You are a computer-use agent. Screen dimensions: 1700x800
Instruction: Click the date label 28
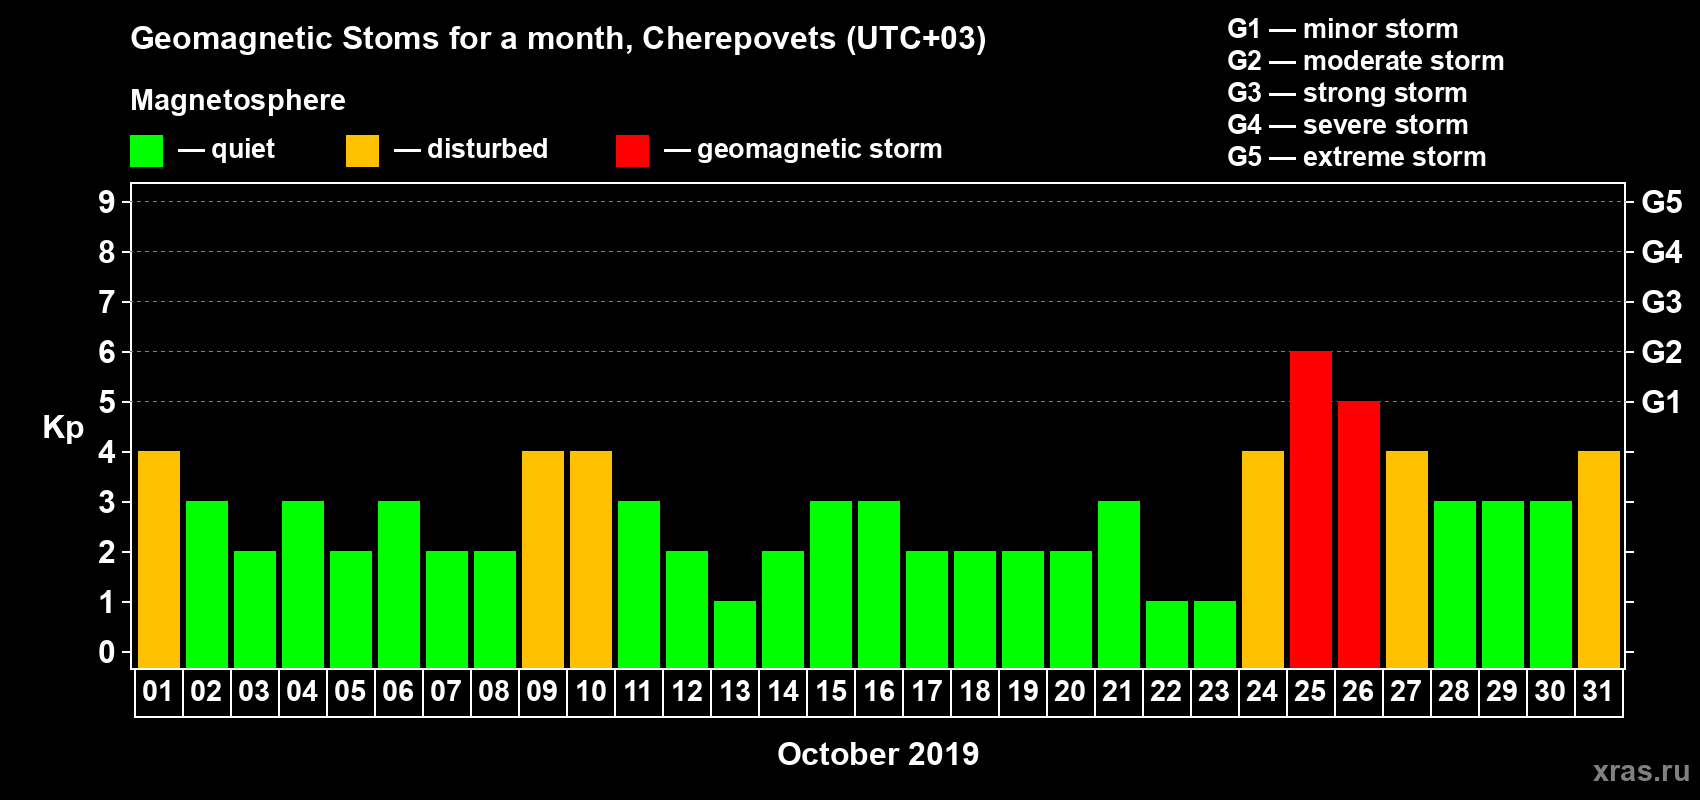click(1454, 692)
